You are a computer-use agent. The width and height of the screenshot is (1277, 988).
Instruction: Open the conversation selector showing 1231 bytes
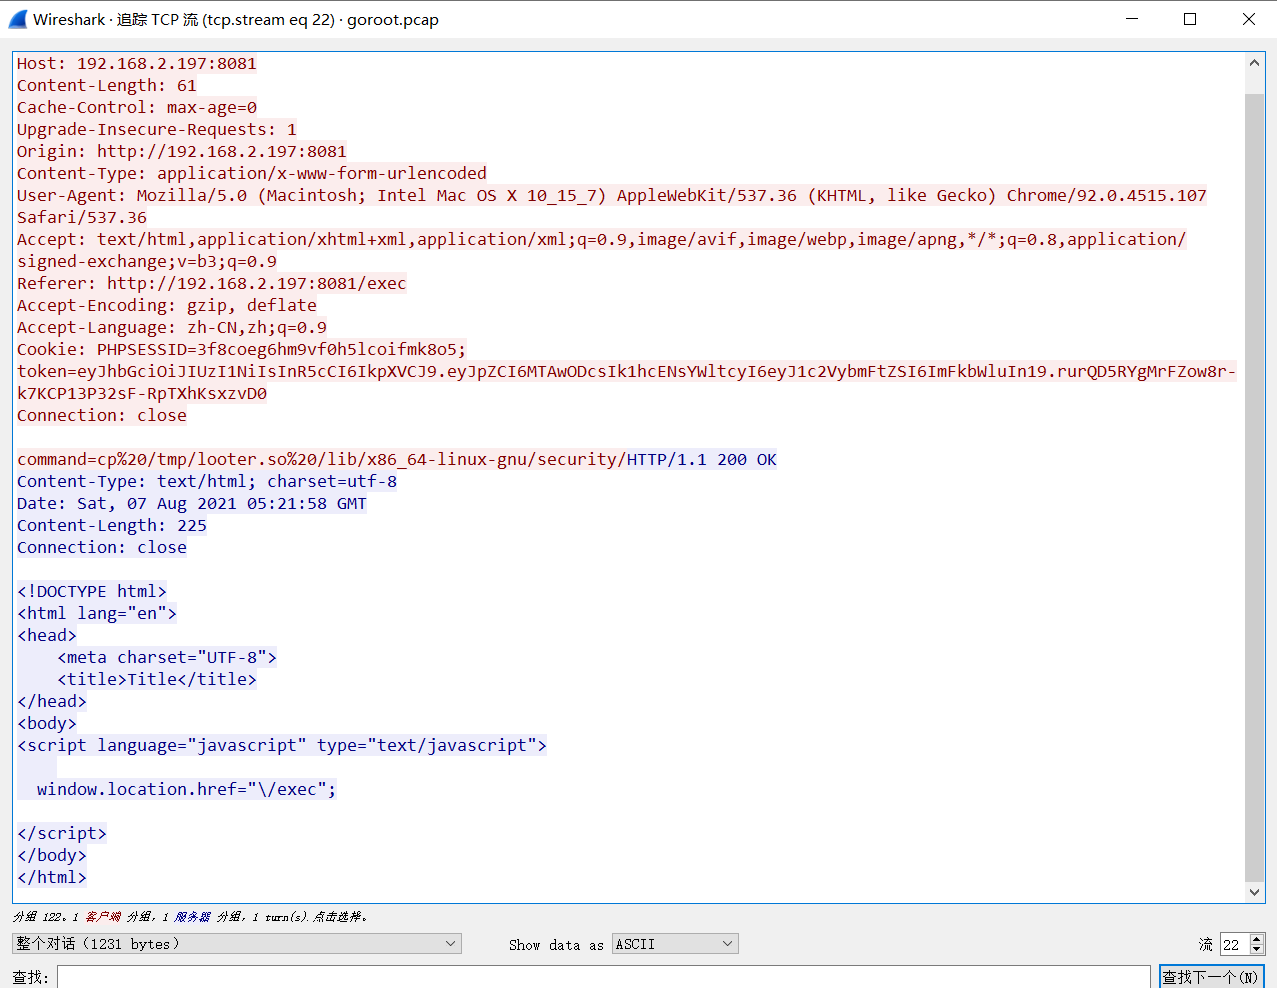coord(237,943)
